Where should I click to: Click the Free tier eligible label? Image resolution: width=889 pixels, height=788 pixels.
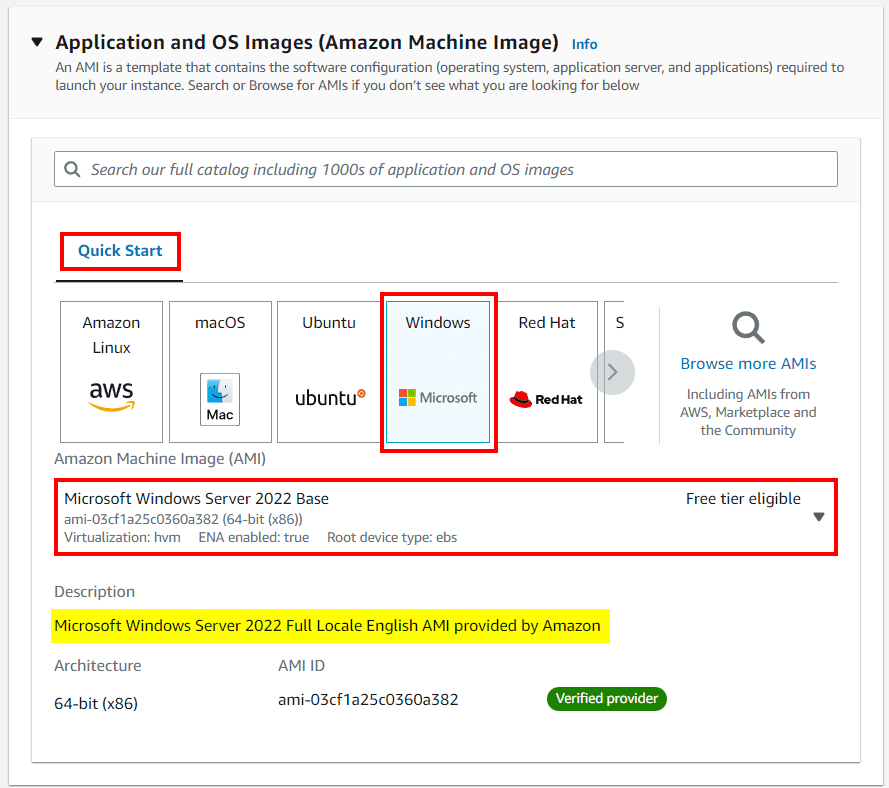(x=742, y=499)
